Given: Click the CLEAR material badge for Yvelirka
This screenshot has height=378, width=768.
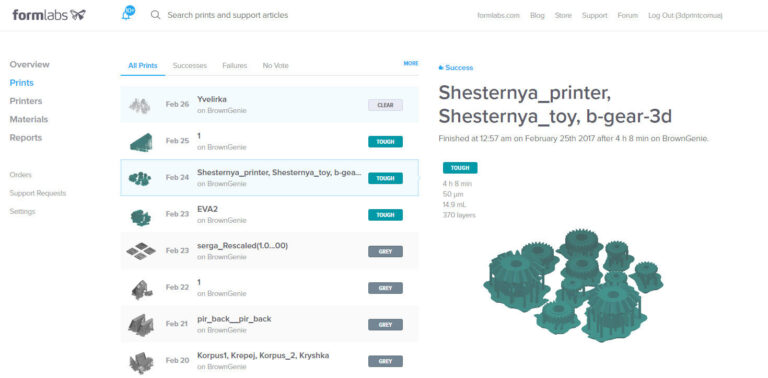Looking at the screenshot, I should coord(385,105).
